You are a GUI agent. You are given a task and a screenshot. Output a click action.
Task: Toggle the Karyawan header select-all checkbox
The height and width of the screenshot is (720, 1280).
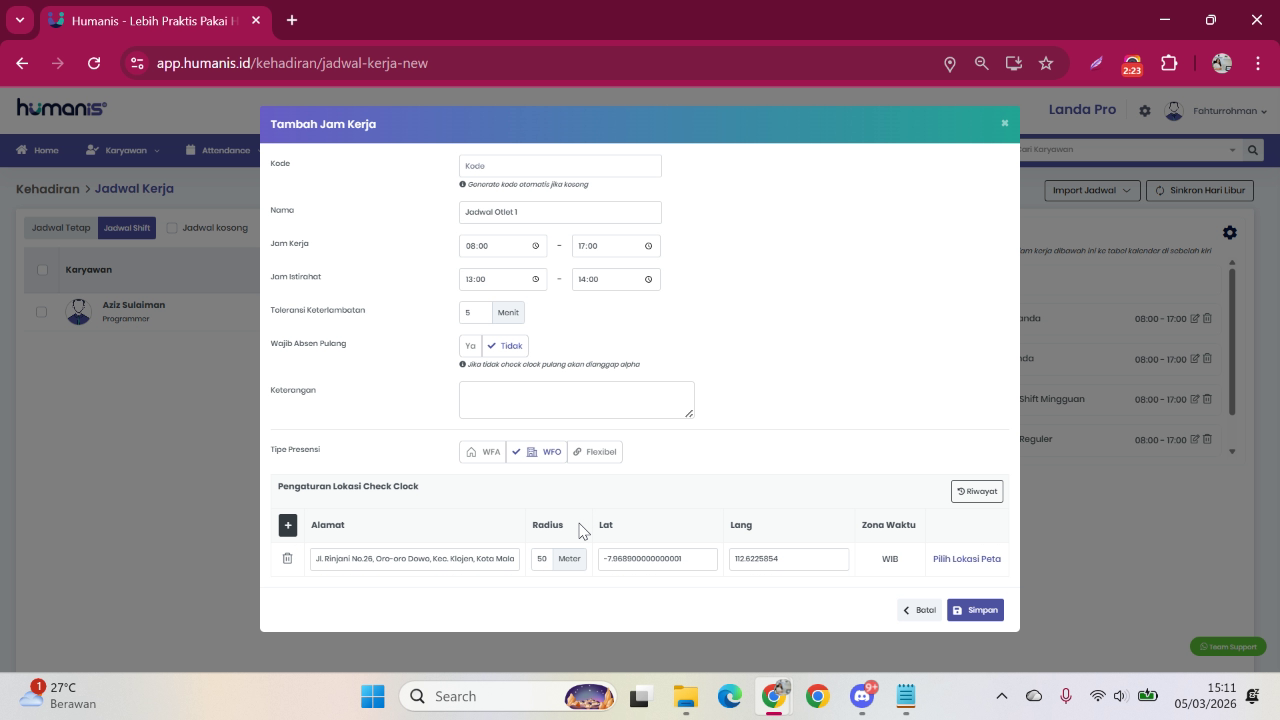(42, 270)
